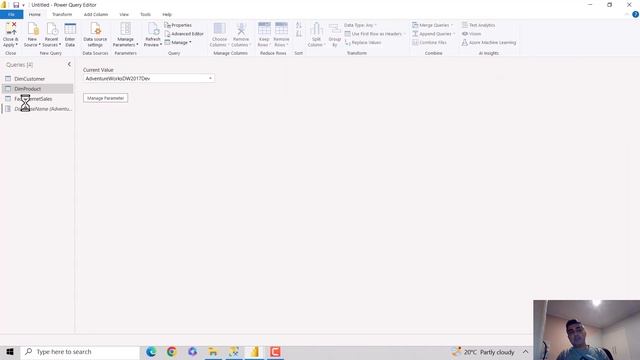The height and width of the screenshot is (360, 640).
Task: Open the Data Type: Any dropdown
Action: (360, 25)
